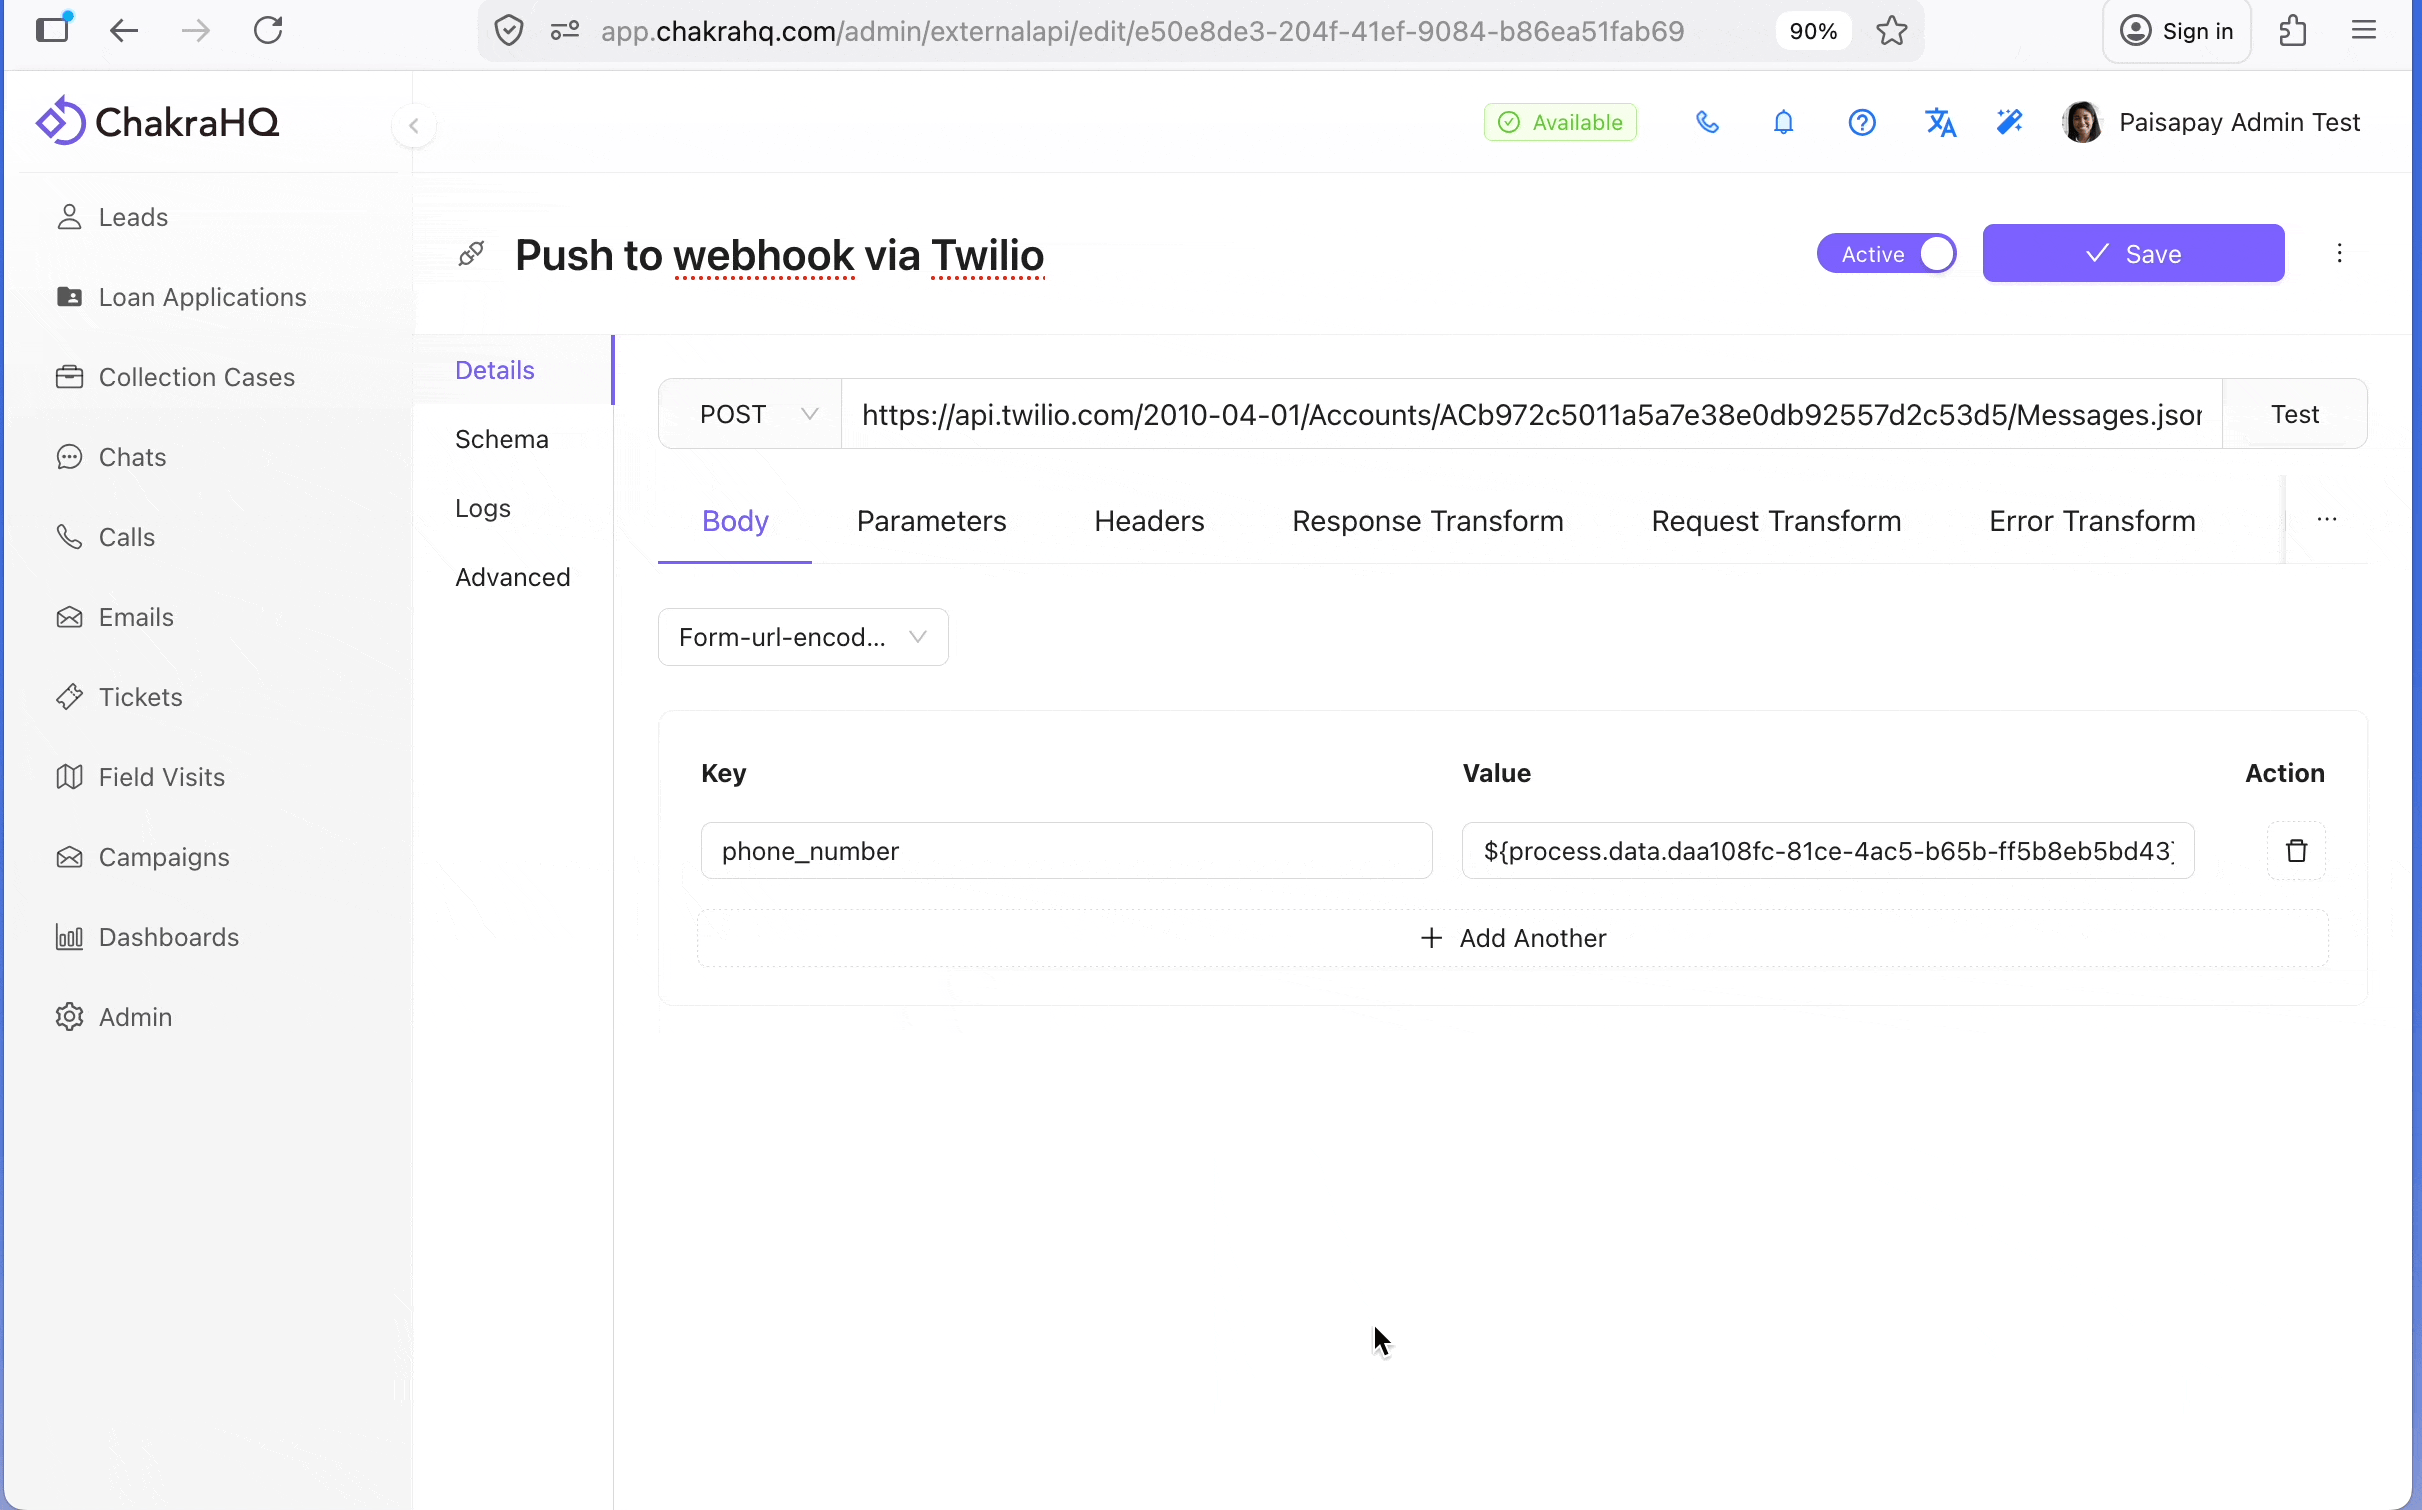Collapse the sidebar with the chevron button
Image resolution: width=2422 pixels, height=1510 pixels.
(413, 126)
